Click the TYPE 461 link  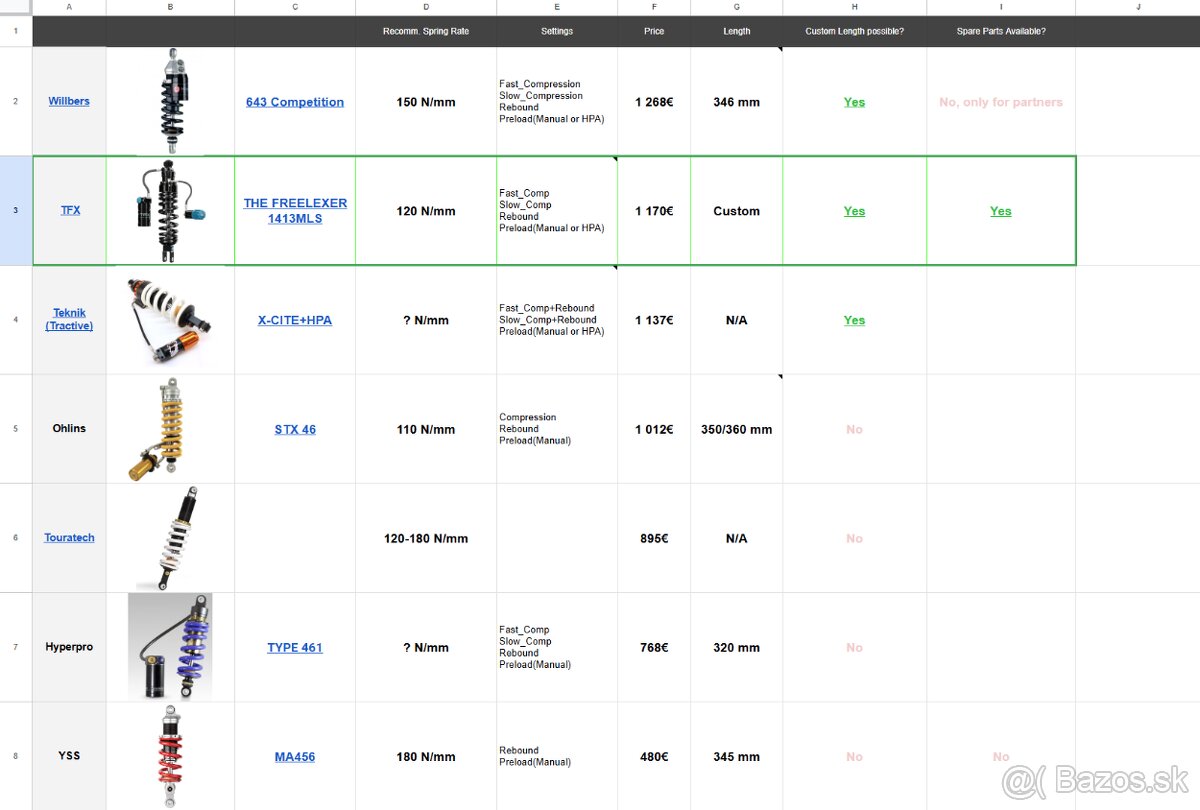click(295, 647)
